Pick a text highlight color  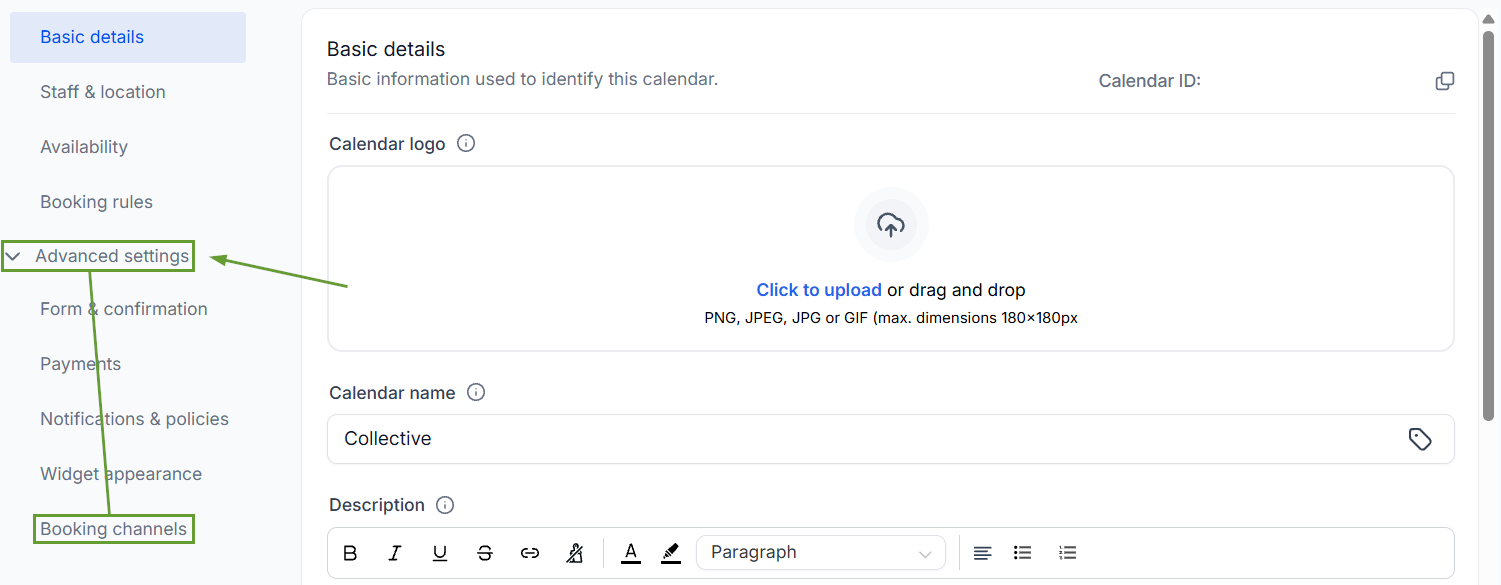click(x=671, y=553)
